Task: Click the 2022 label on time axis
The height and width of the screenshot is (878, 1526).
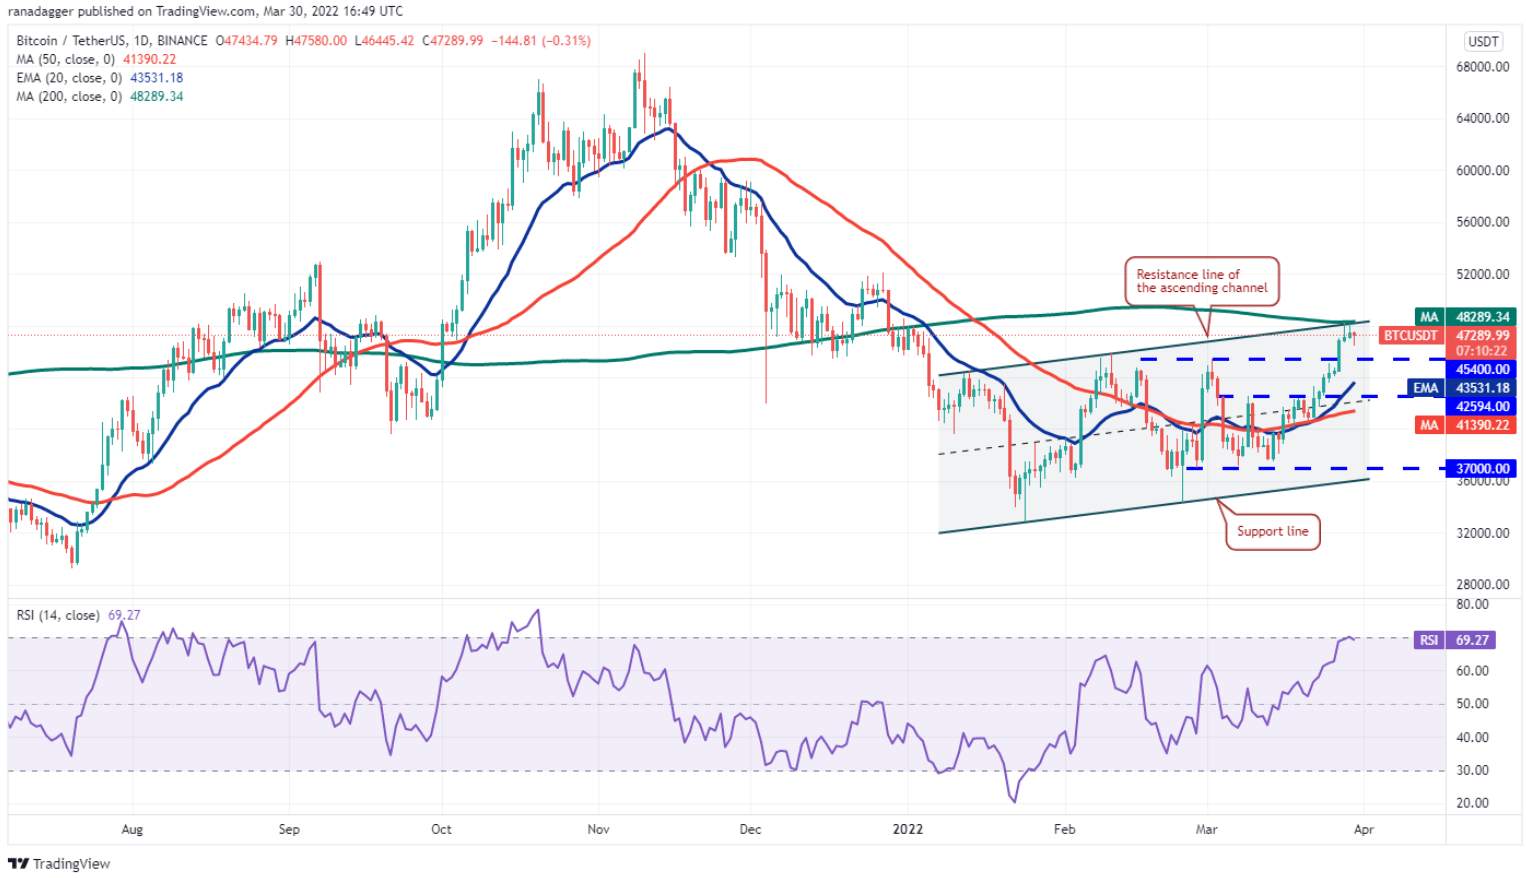Action: click(x=908, y=829)
